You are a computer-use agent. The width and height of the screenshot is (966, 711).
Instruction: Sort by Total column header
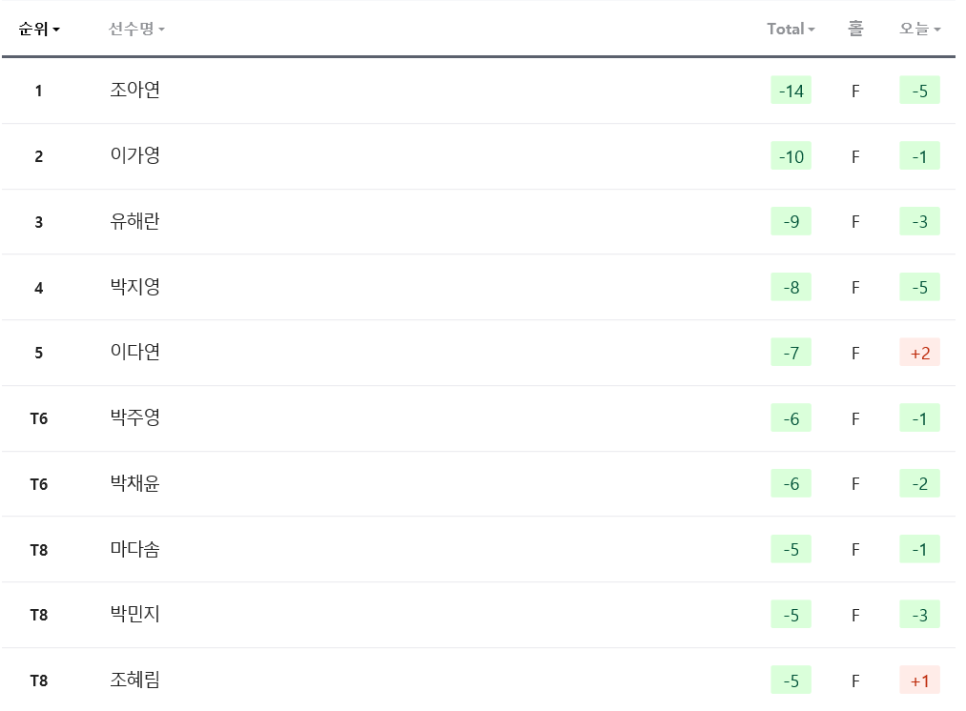[790, 29]
